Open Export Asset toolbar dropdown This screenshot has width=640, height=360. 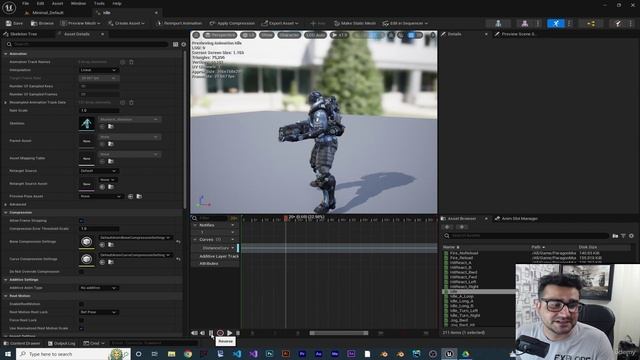click(280, 23)
